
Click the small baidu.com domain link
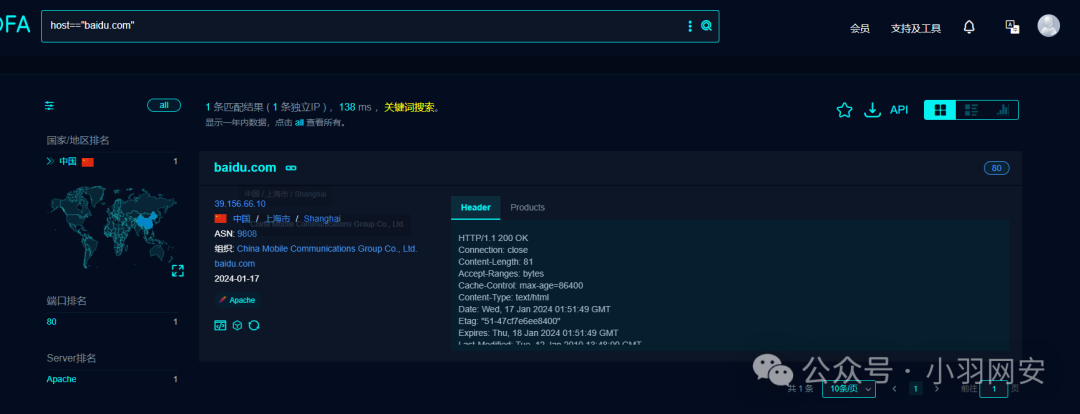[235, 264]
